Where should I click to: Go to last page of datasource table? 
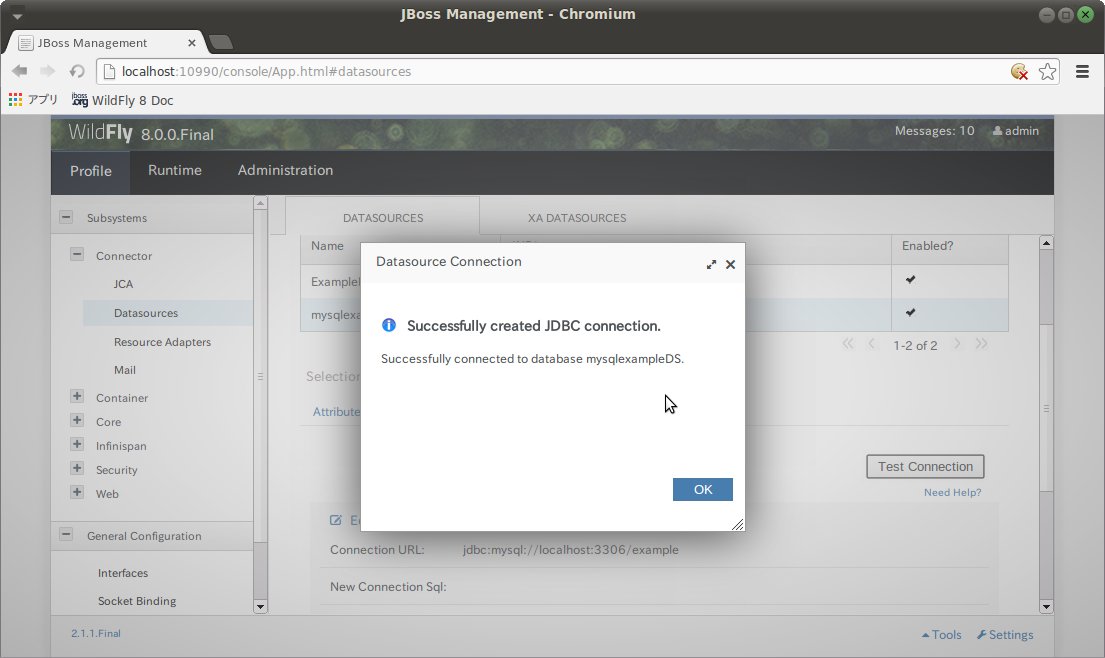[x=981, y=344]
